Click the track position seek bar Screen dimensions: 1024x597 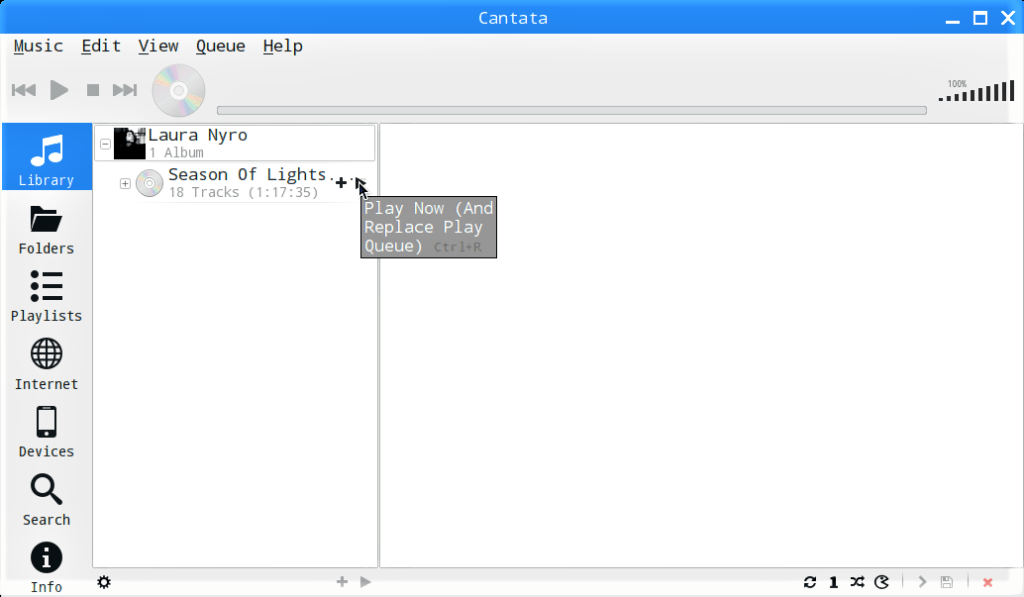571,110
